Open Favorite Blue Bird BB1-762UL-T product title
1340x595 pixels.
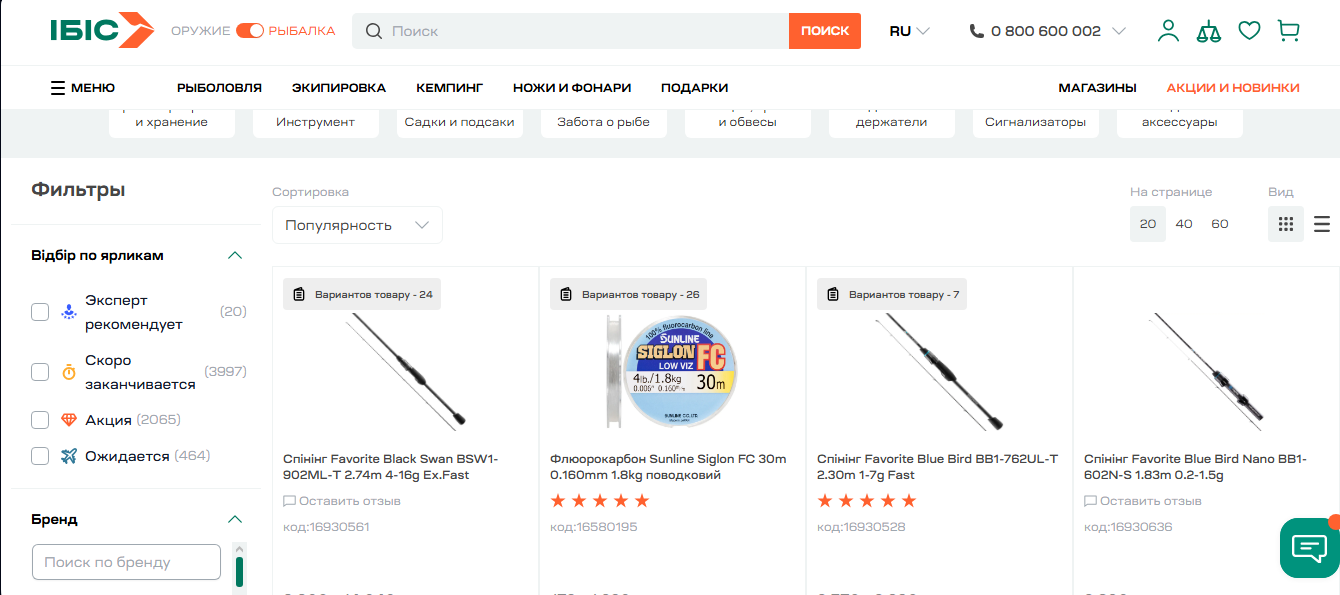(x=937, y=467)
